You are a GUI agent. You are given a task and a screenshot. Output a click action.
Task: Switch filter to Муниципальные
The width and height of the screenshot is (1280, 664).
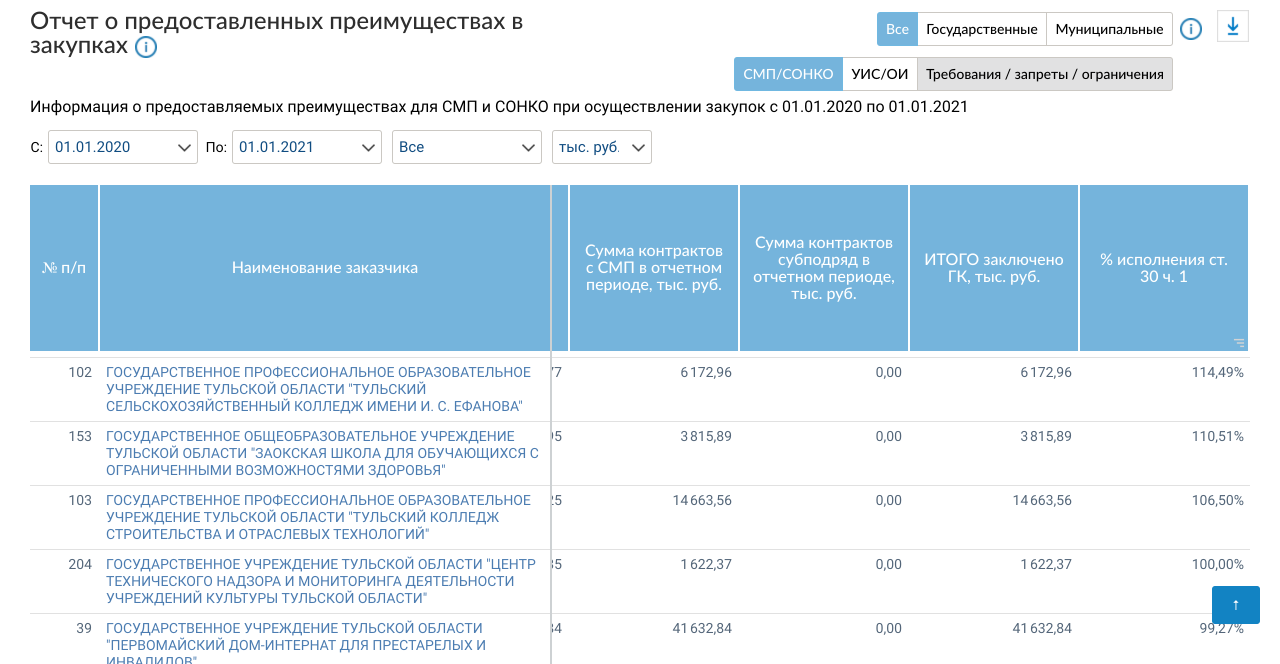[x=1109, y=29]
